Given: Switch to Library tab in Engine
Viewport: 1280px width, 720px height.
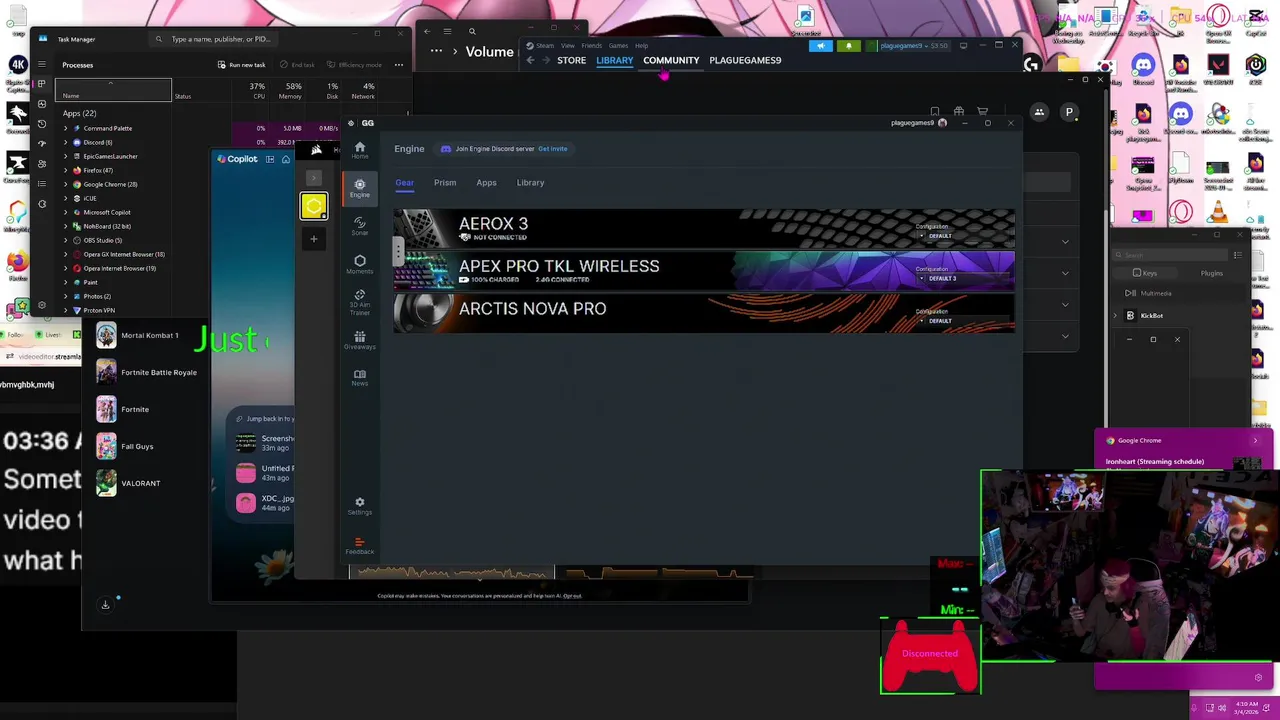Looking at the screenshot, I should coord(530,183).
